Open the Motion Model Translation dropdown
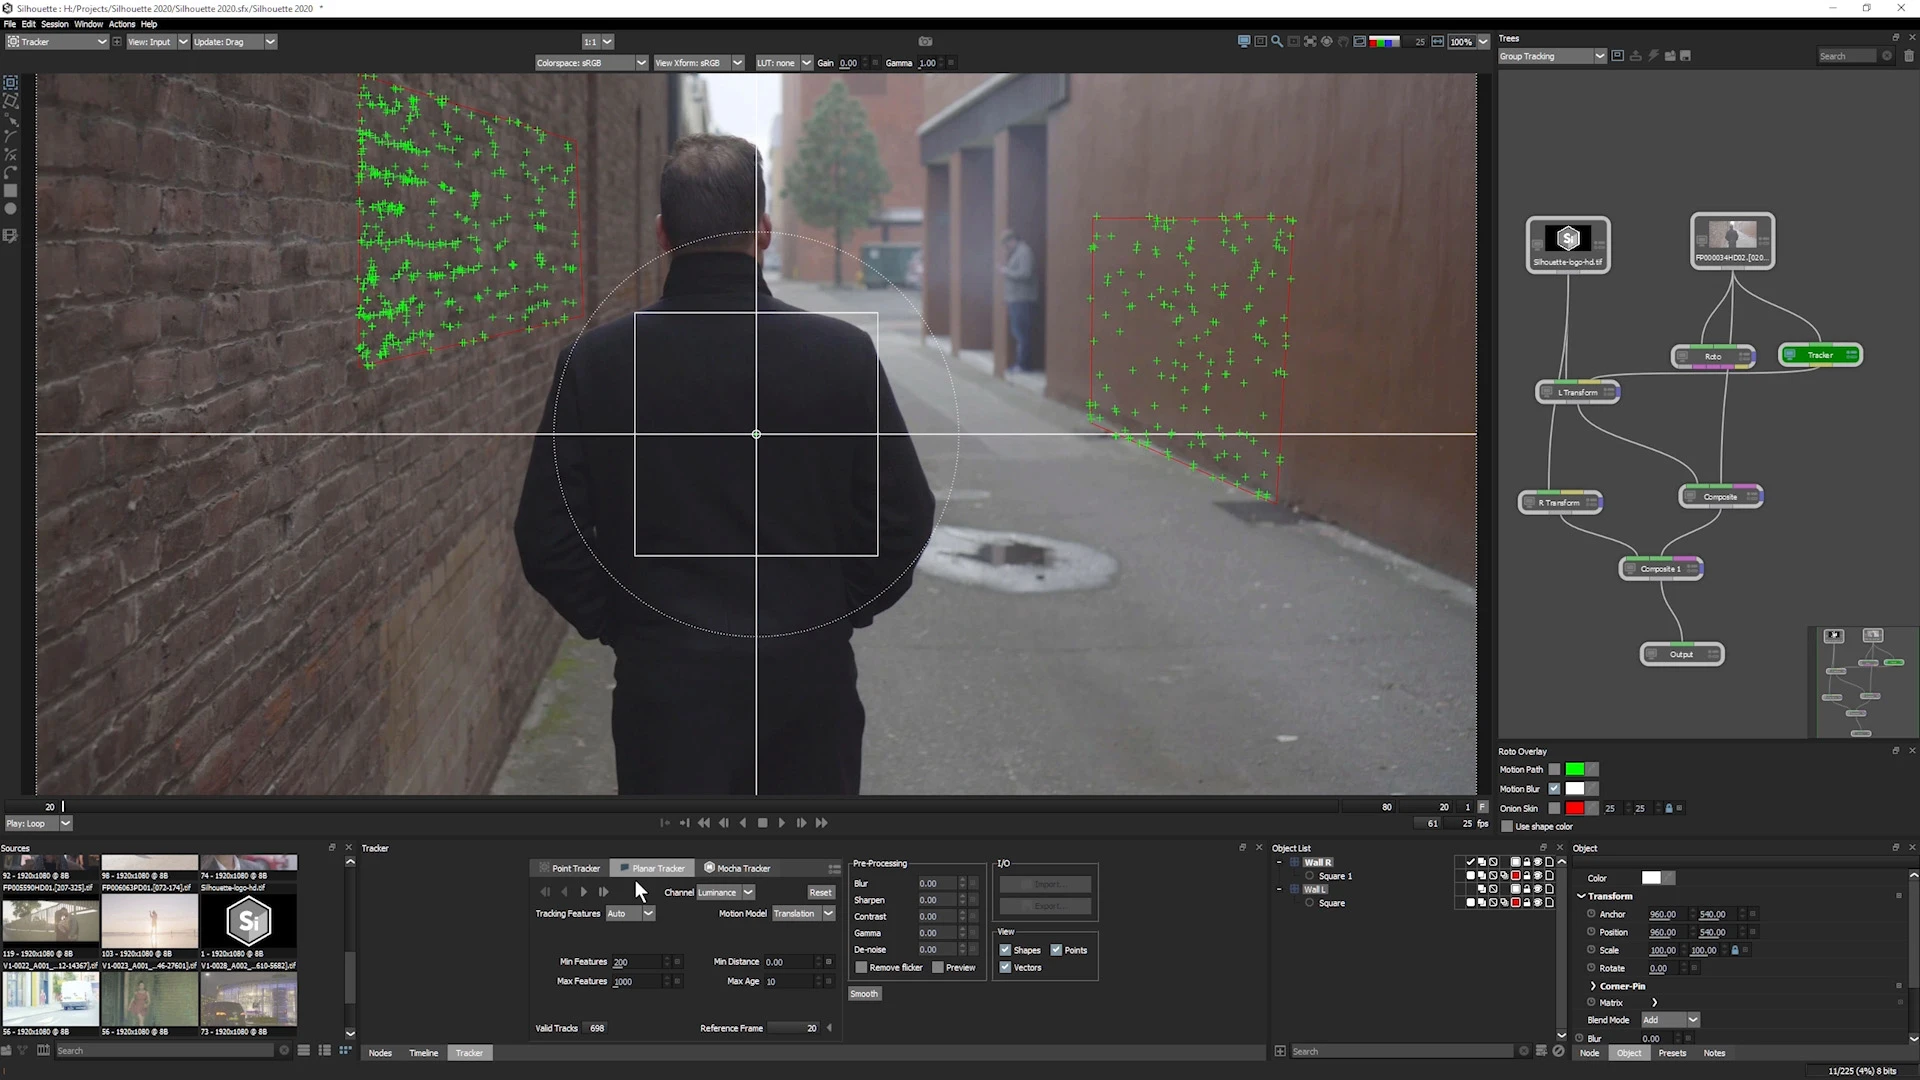This screenshot has width=1920, height=1080. point(828,913)
